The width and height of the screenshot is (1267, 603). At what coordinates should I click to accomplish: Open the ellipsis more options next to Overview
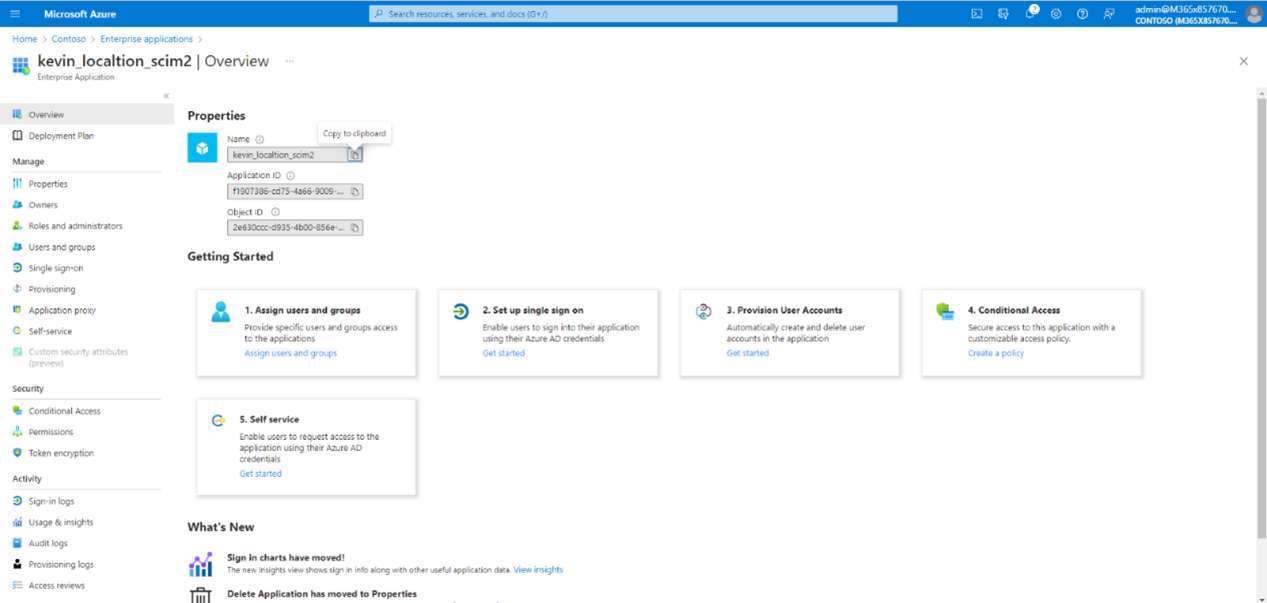click(290, 61)
